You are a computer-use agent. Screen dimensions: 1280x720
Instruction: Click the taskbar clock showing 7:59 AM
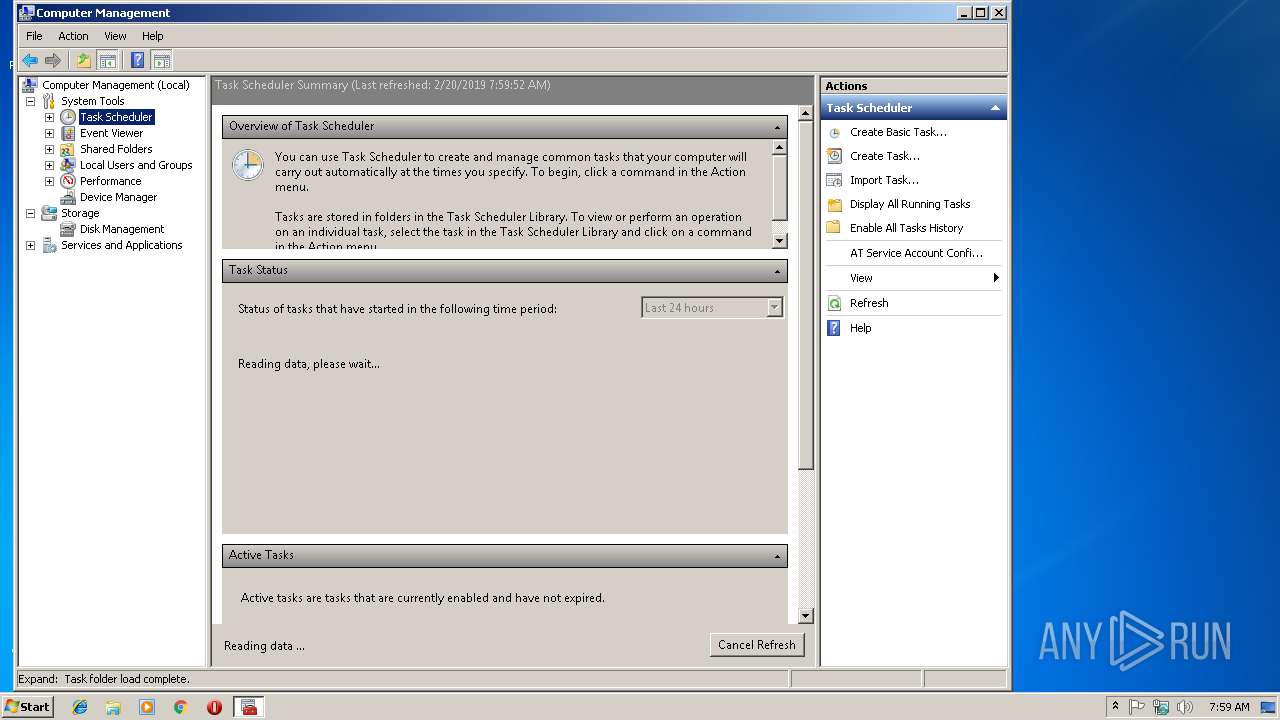click(1229, 707)
